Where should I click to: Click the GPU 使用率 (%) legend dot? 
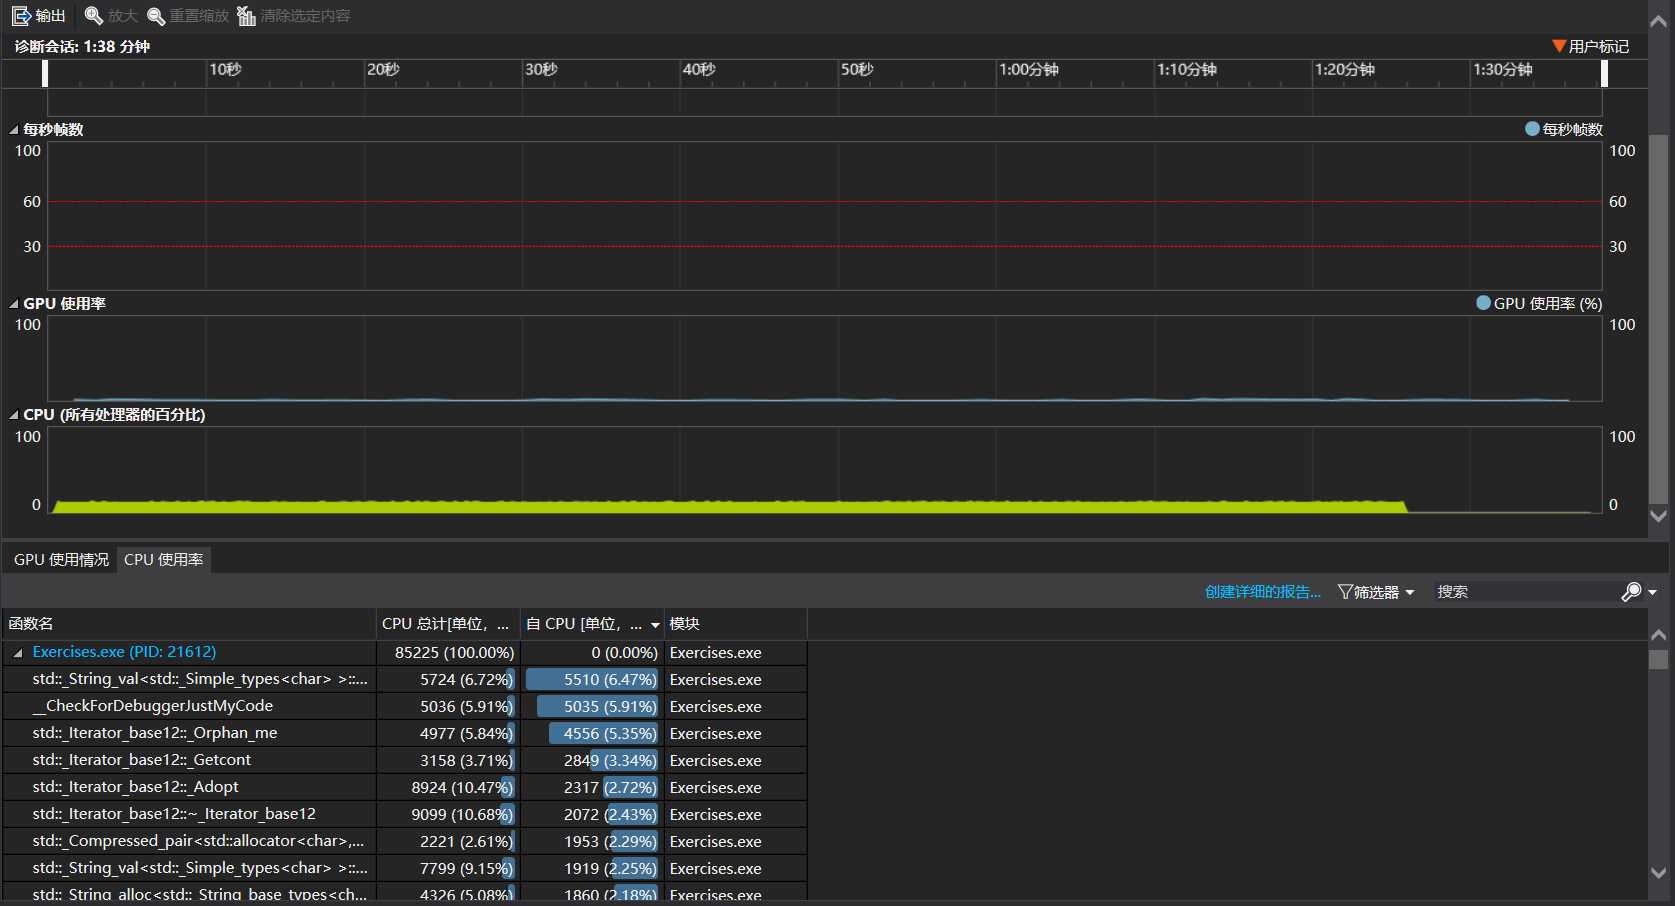pyautogui.click(x=1484, y=303)
